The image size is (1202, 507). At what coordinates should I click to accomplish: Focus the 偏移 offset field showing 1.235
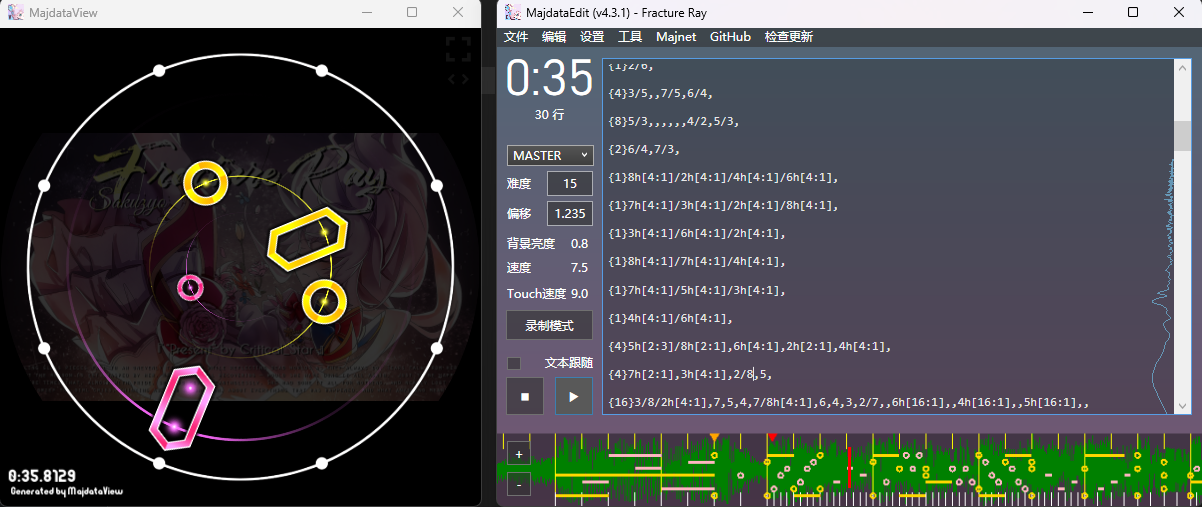click(x=570, y=214)
